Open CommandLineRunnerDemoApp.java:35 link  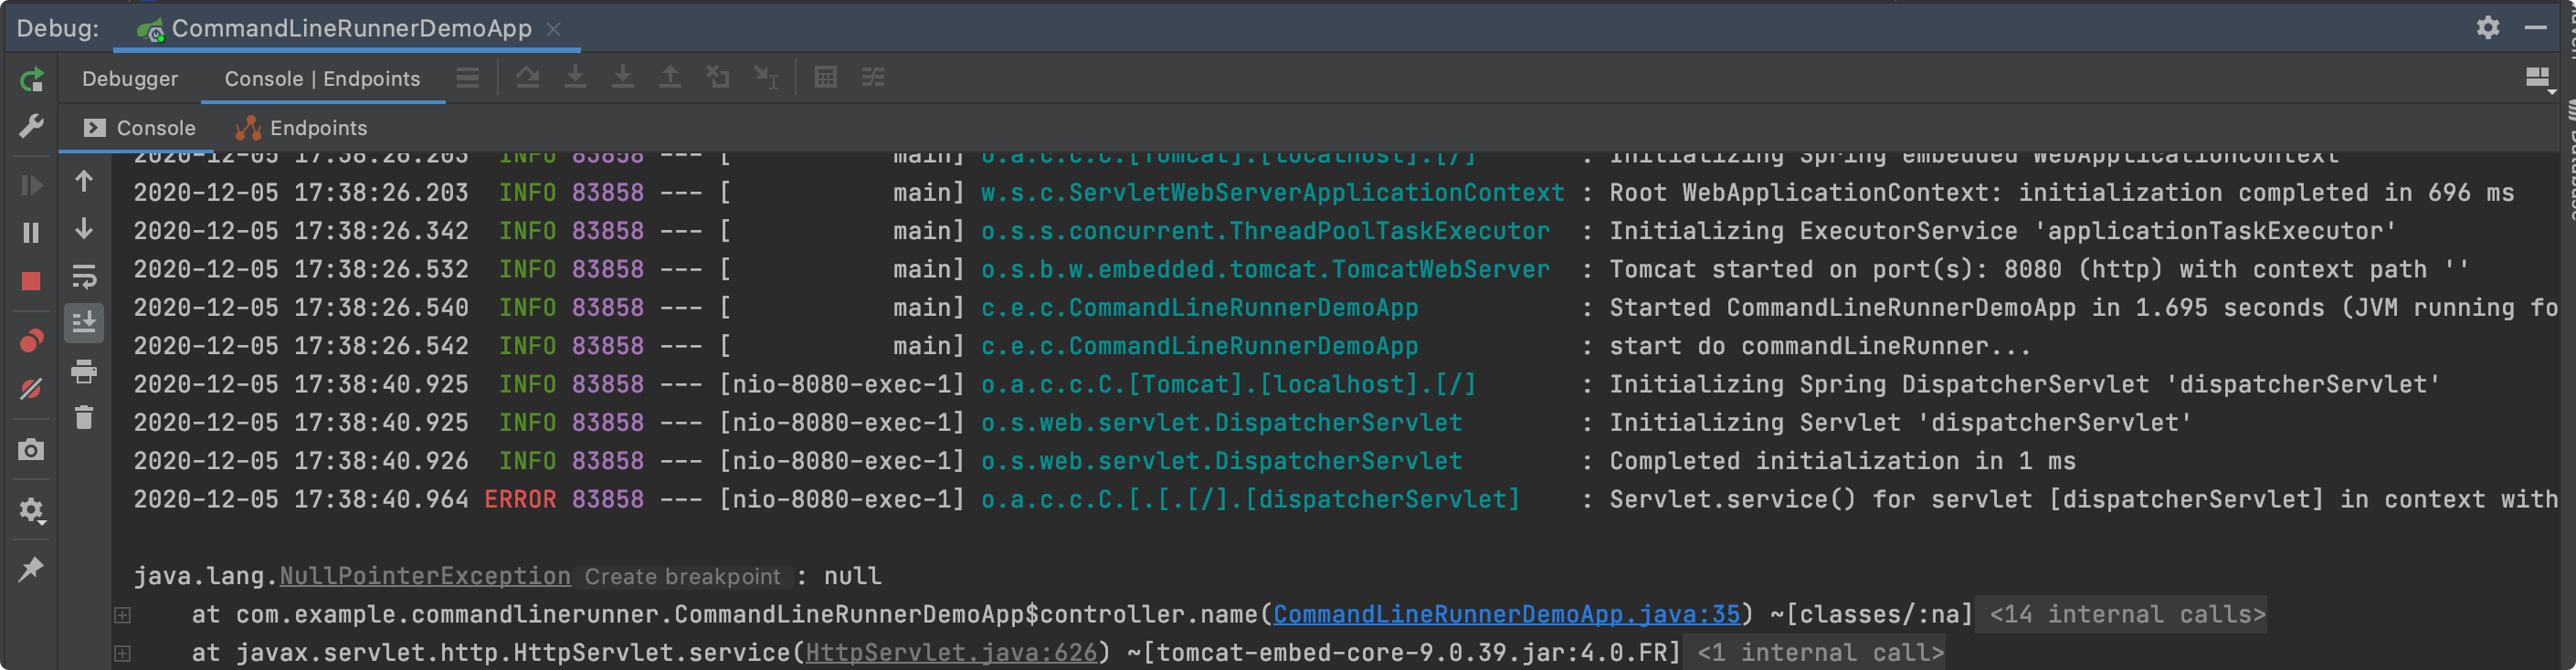[1506, 614]
